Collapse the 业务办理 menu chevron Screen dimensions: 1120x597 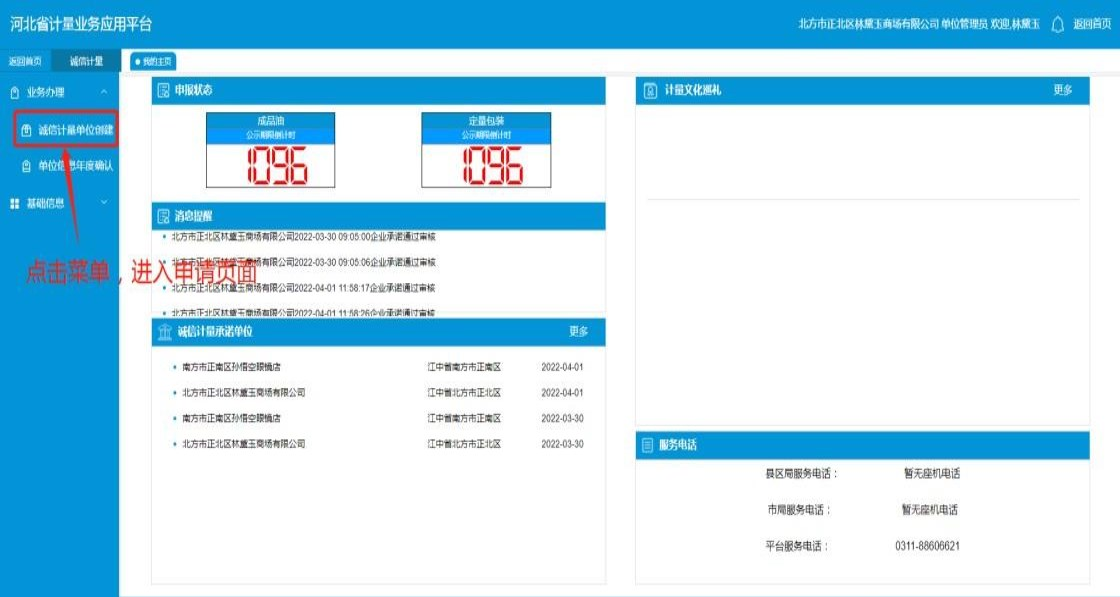click(x=104, y=92)
